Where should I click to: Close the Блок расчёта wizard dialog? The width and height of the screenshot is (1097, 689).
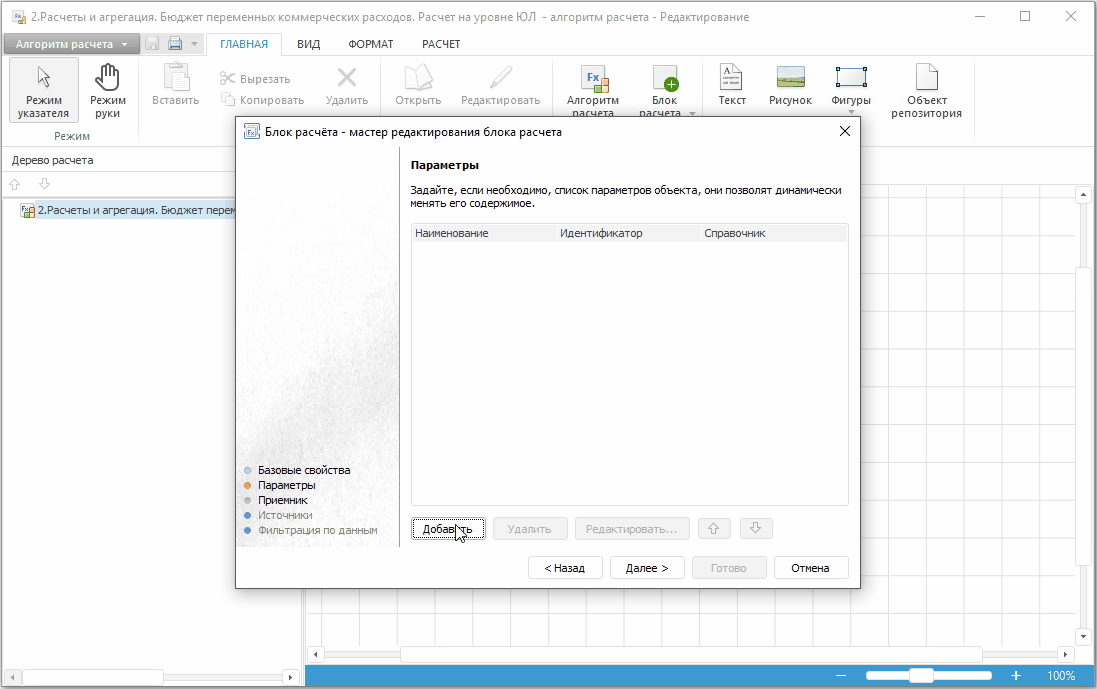click(844, 132)
